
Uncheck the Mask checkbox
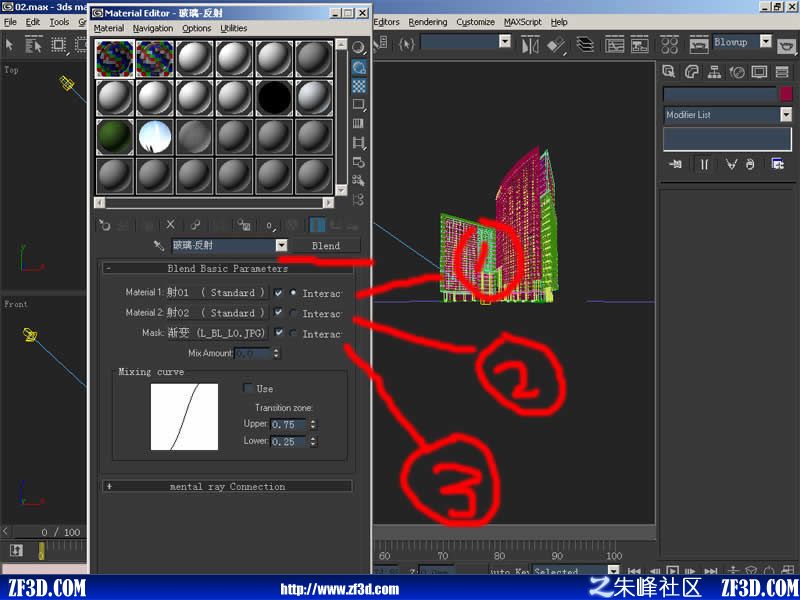tap(278, 333)
